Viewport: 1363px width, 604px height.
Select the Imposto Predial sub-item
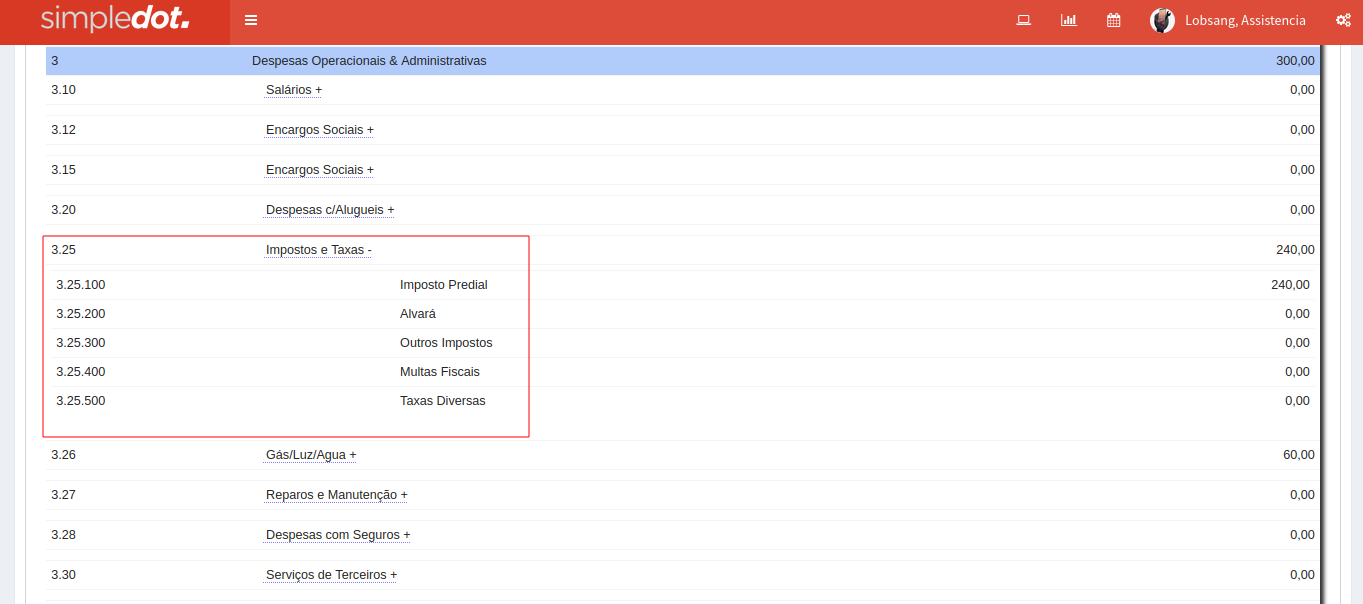443,285
